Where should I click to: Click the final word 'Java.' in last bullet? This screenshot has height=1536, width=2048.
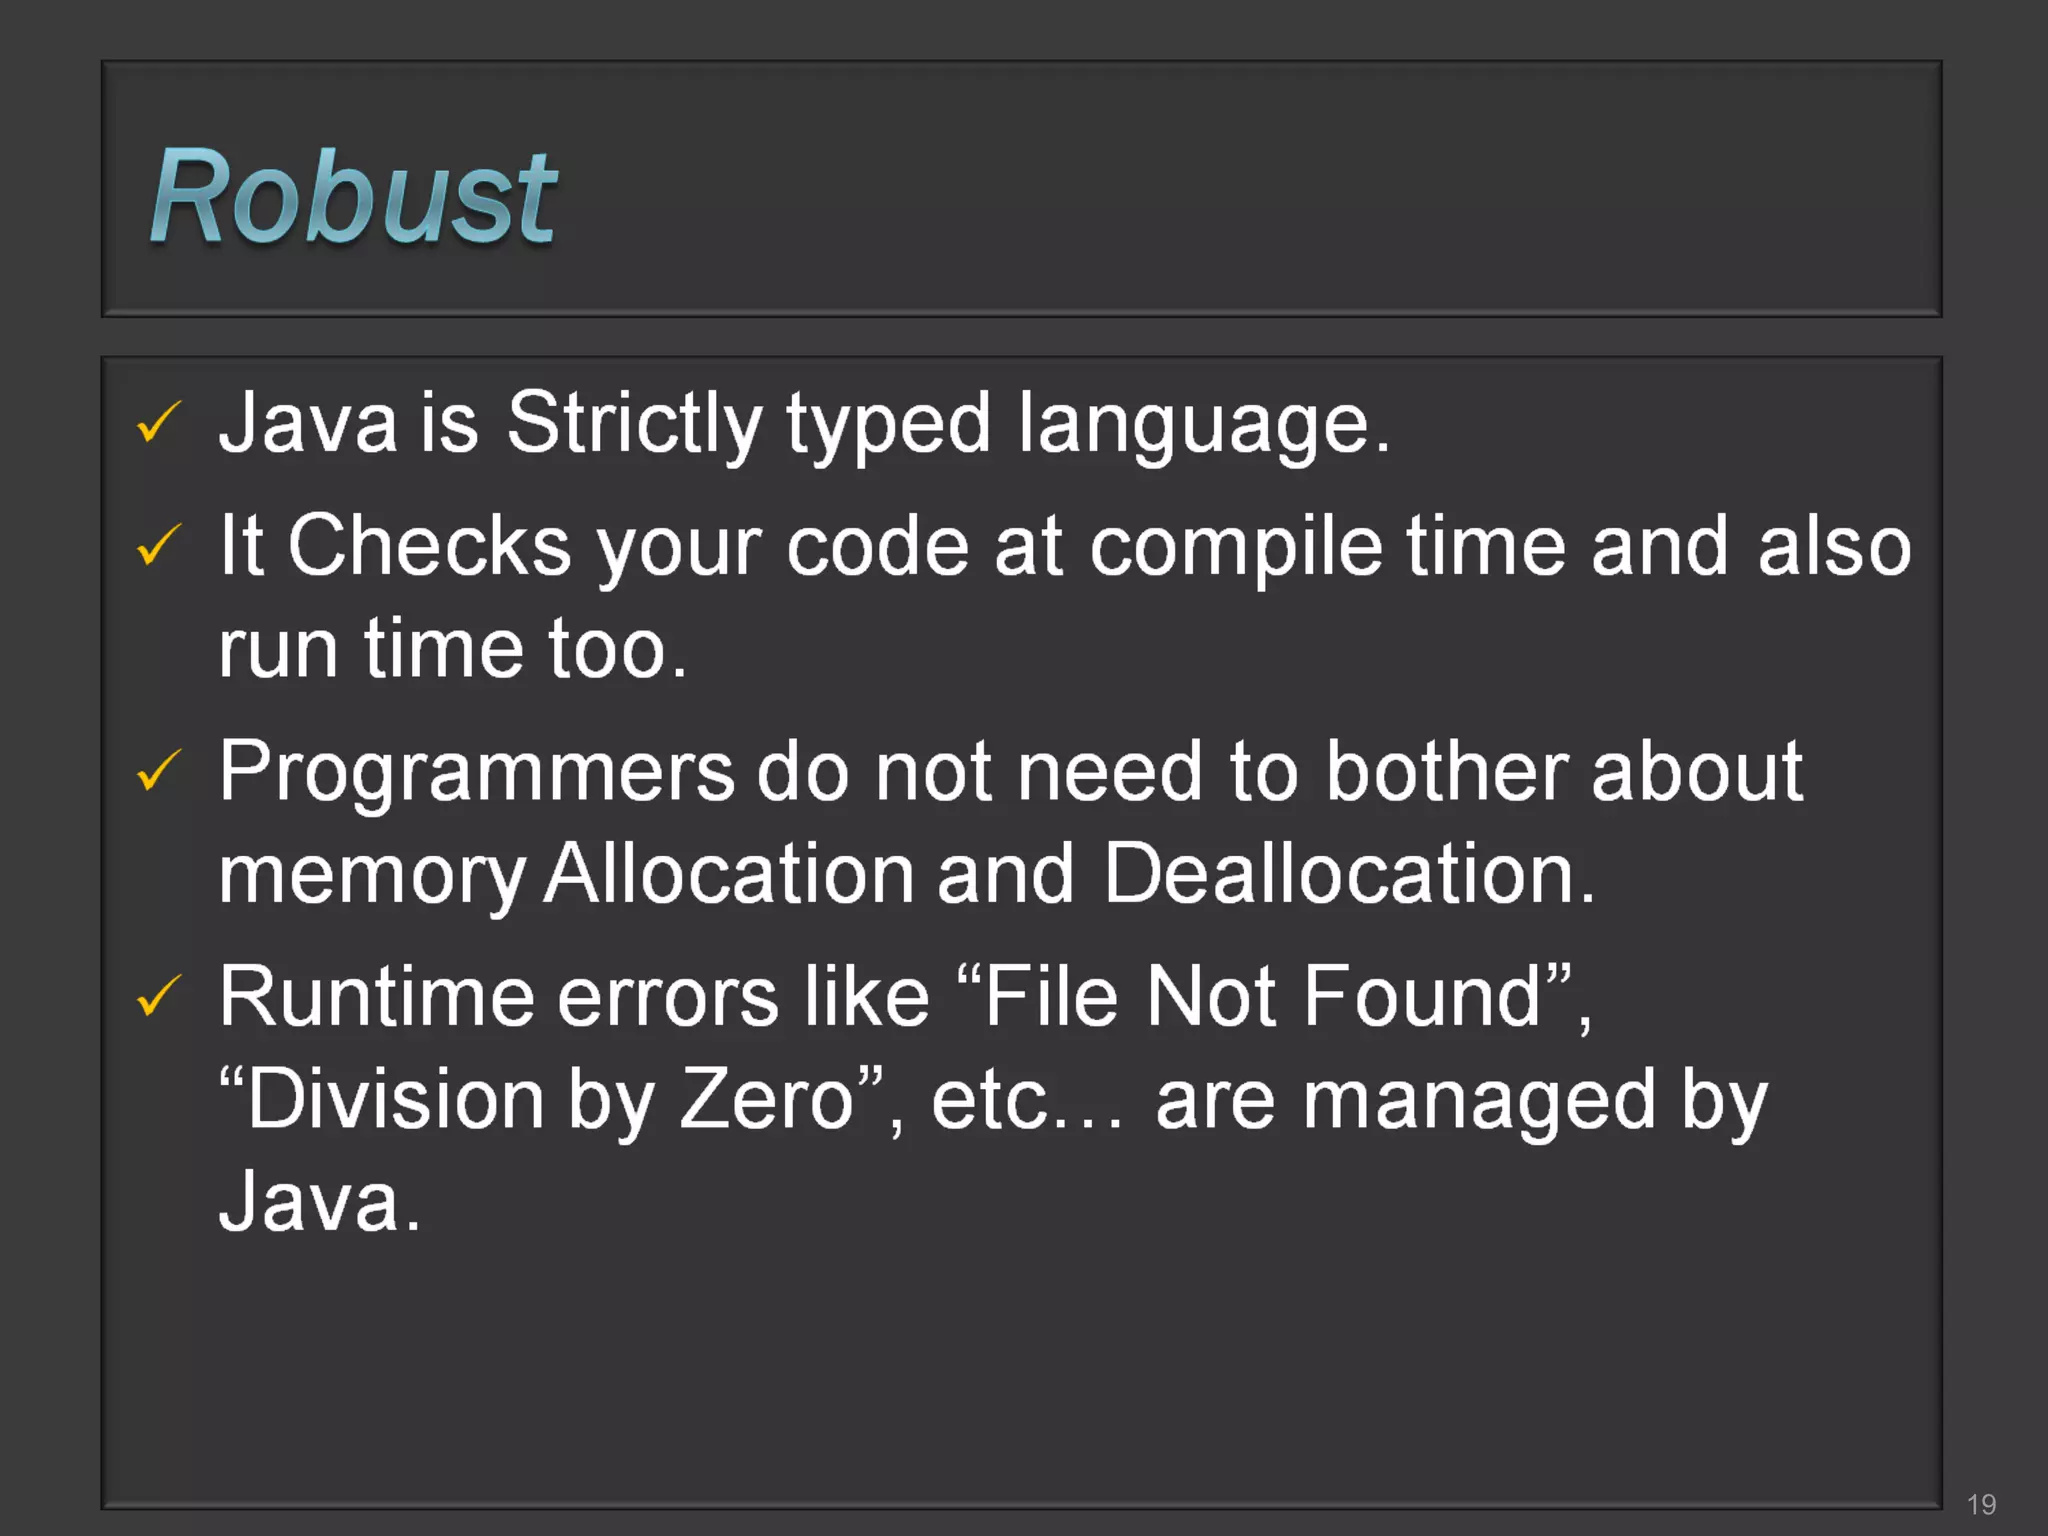point(320,1201)
